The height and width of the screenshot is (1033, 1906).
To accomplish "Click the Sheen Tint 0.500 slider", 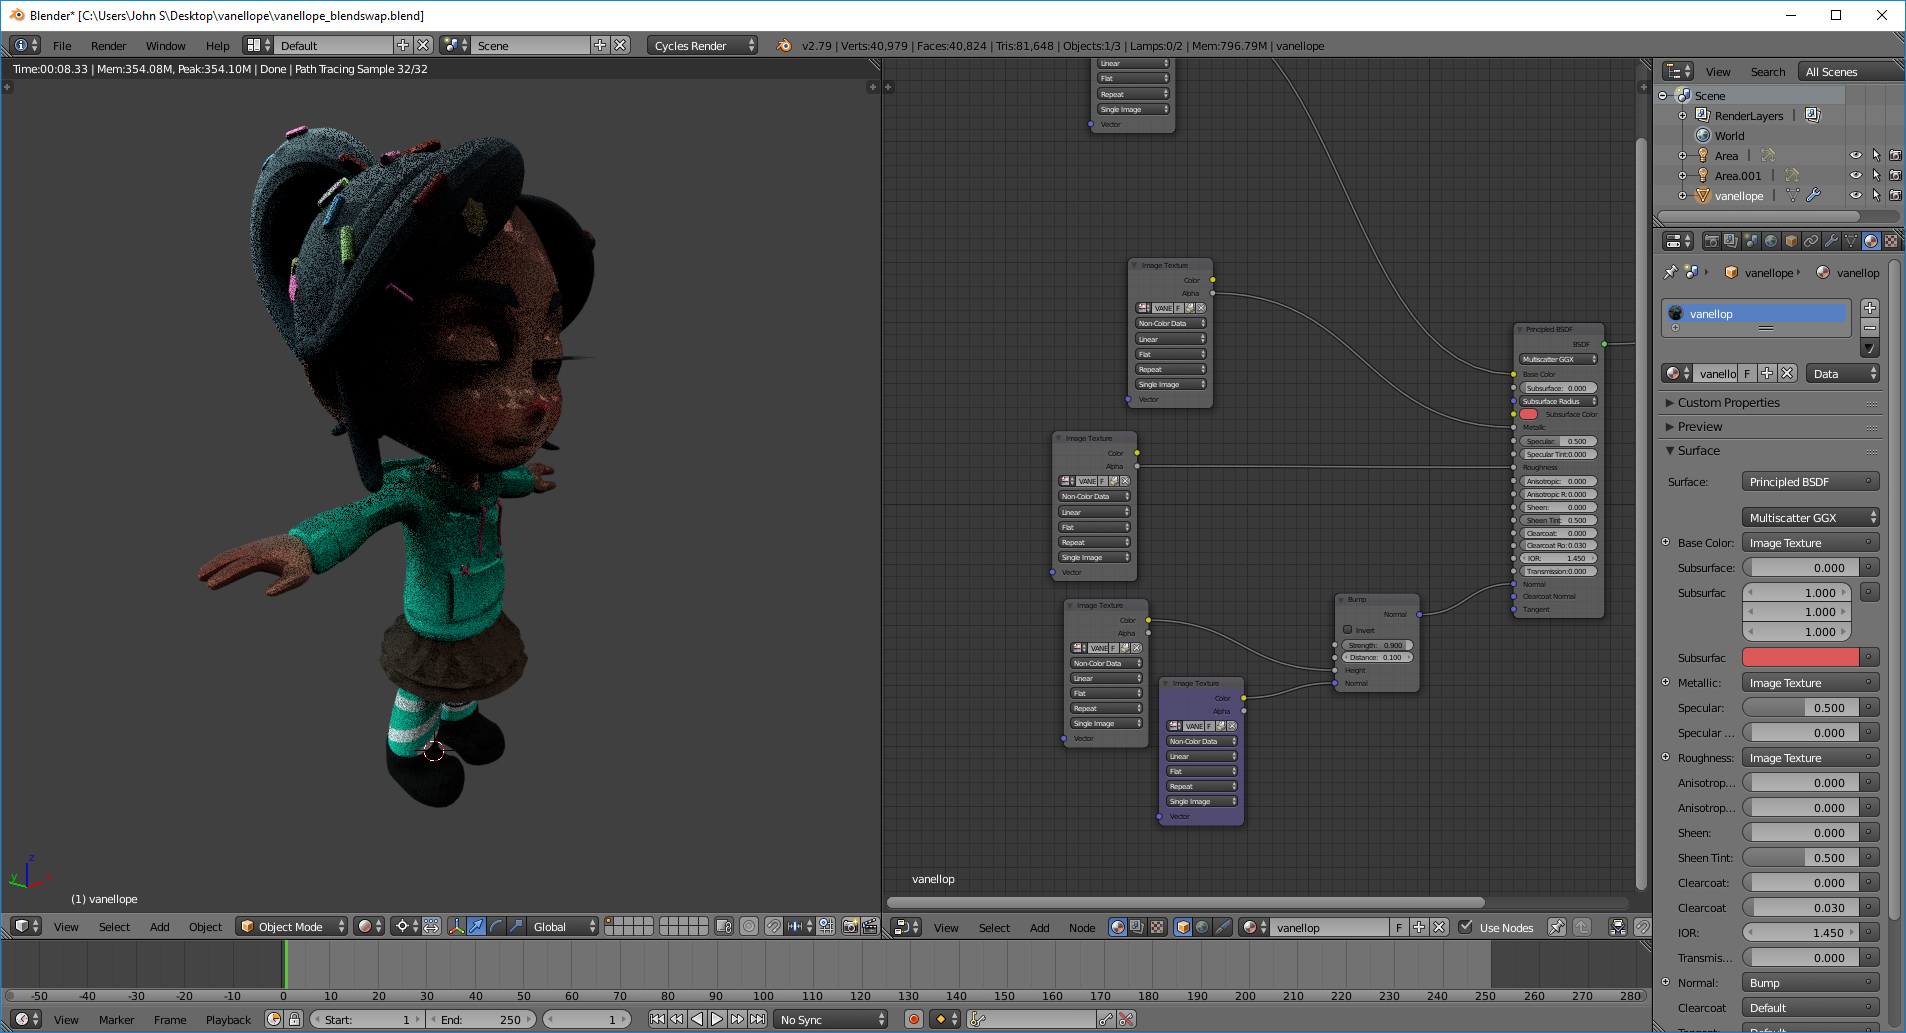I will coord(1800,858).
